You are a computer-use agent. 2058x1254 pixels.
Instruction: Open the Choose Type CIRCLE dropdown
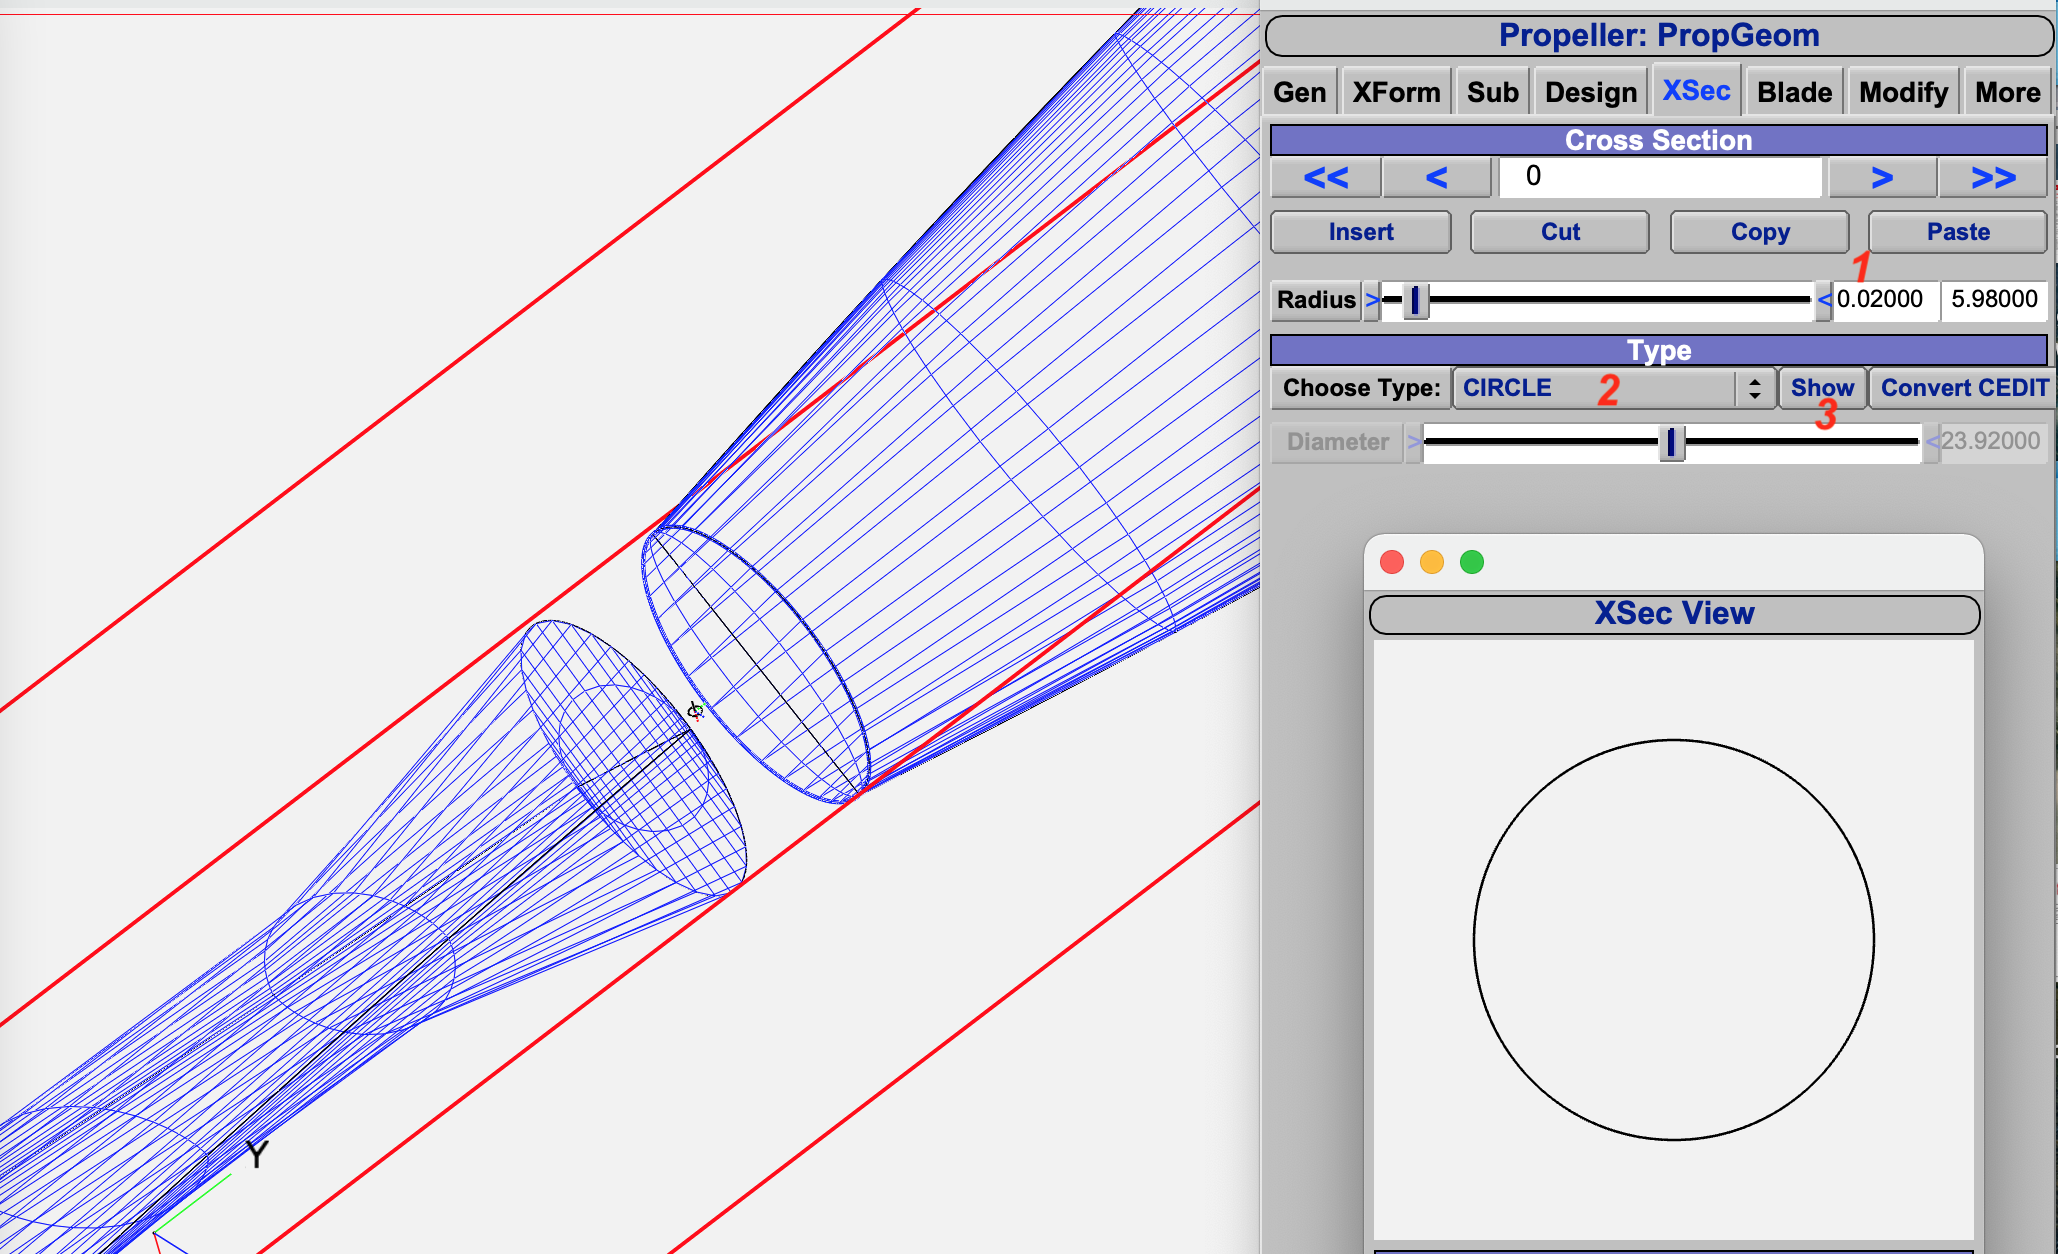(x=1595, y=388)
